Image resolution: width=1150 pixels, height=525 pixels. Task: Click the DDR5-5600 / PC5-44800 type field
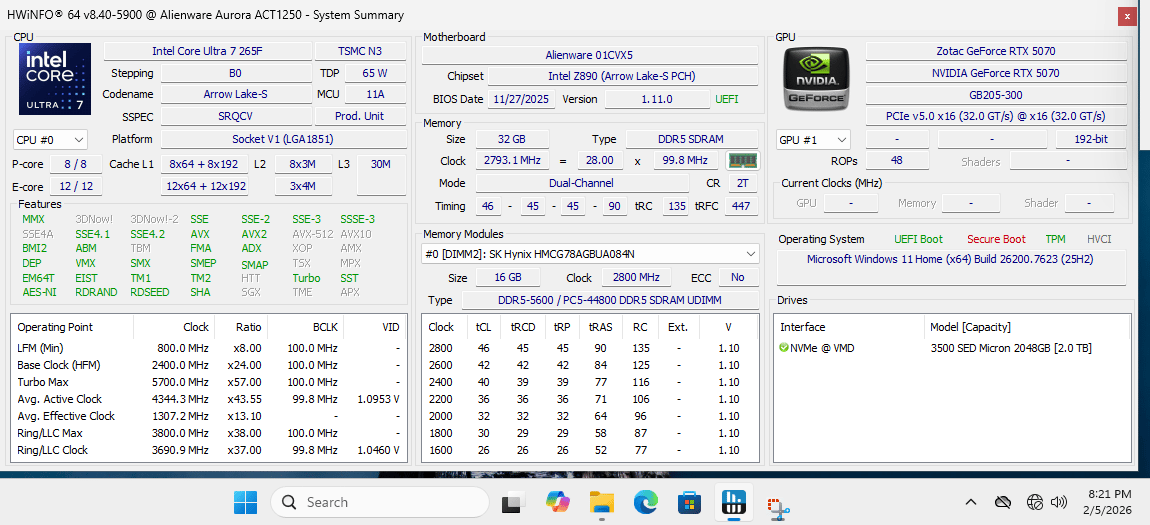click(x=610, y=301)
